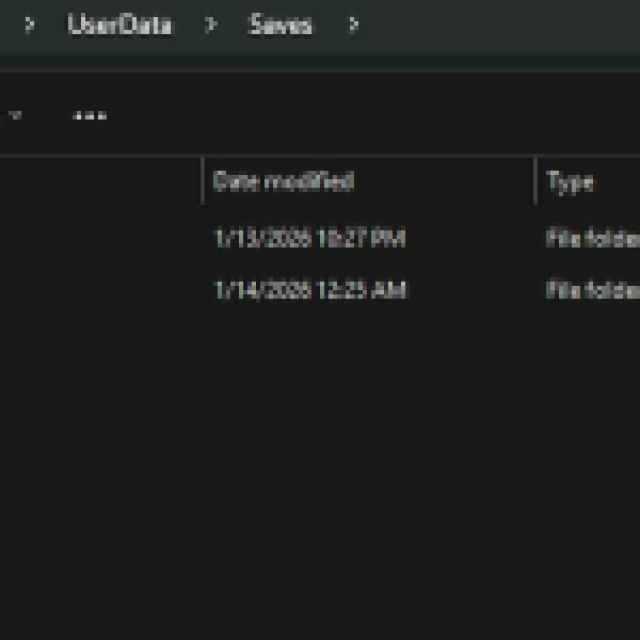Click the divider left of Date modified header
640x640 pixels.
[203, 181]
